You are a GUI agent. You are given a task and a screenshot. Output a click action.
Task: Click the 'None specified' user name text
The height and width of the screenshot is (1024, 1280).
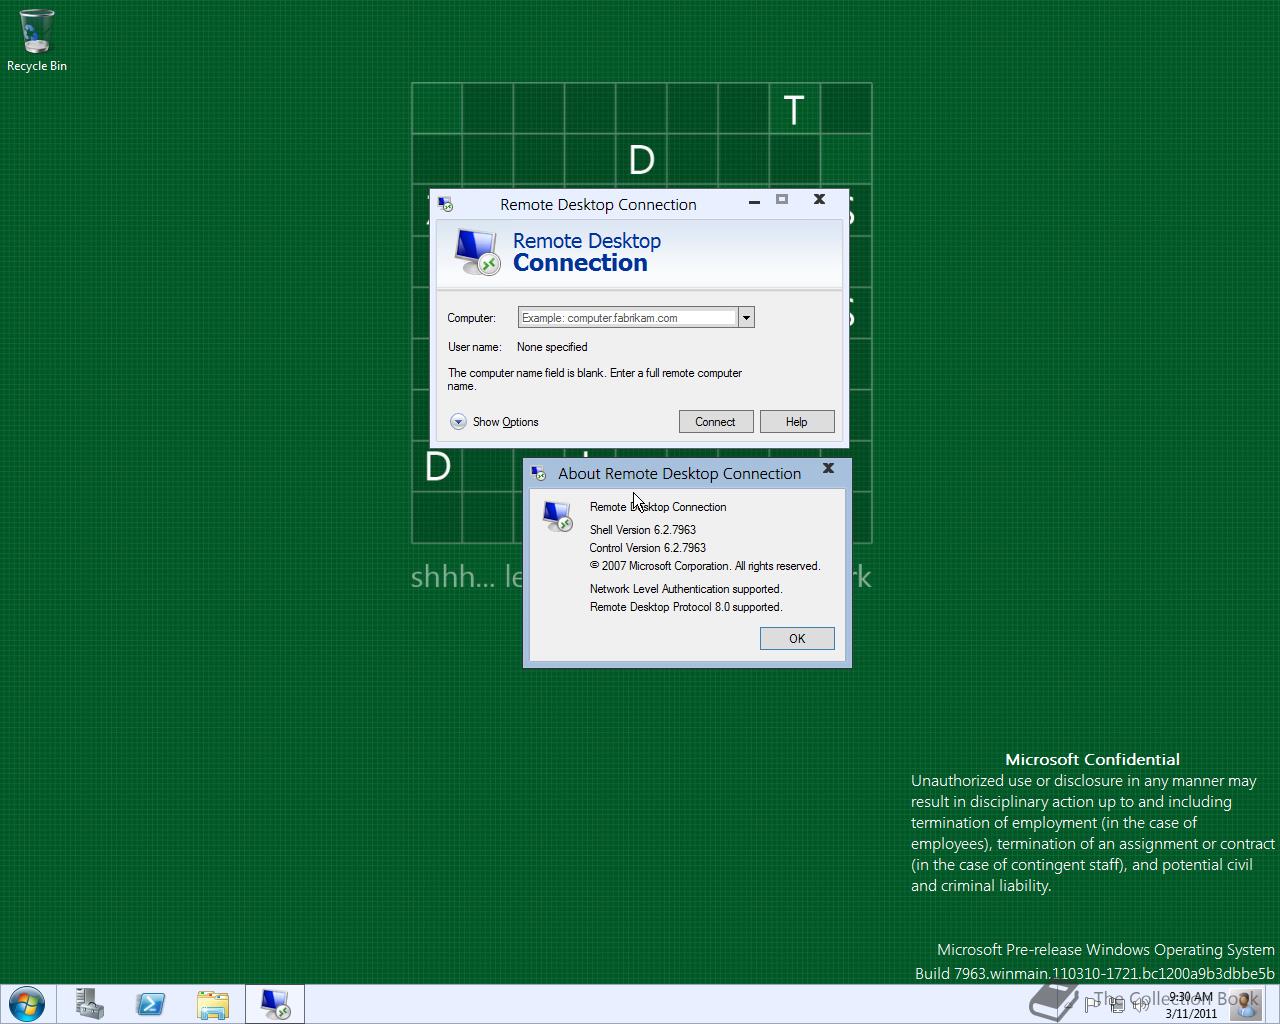(x=552, y=347)
